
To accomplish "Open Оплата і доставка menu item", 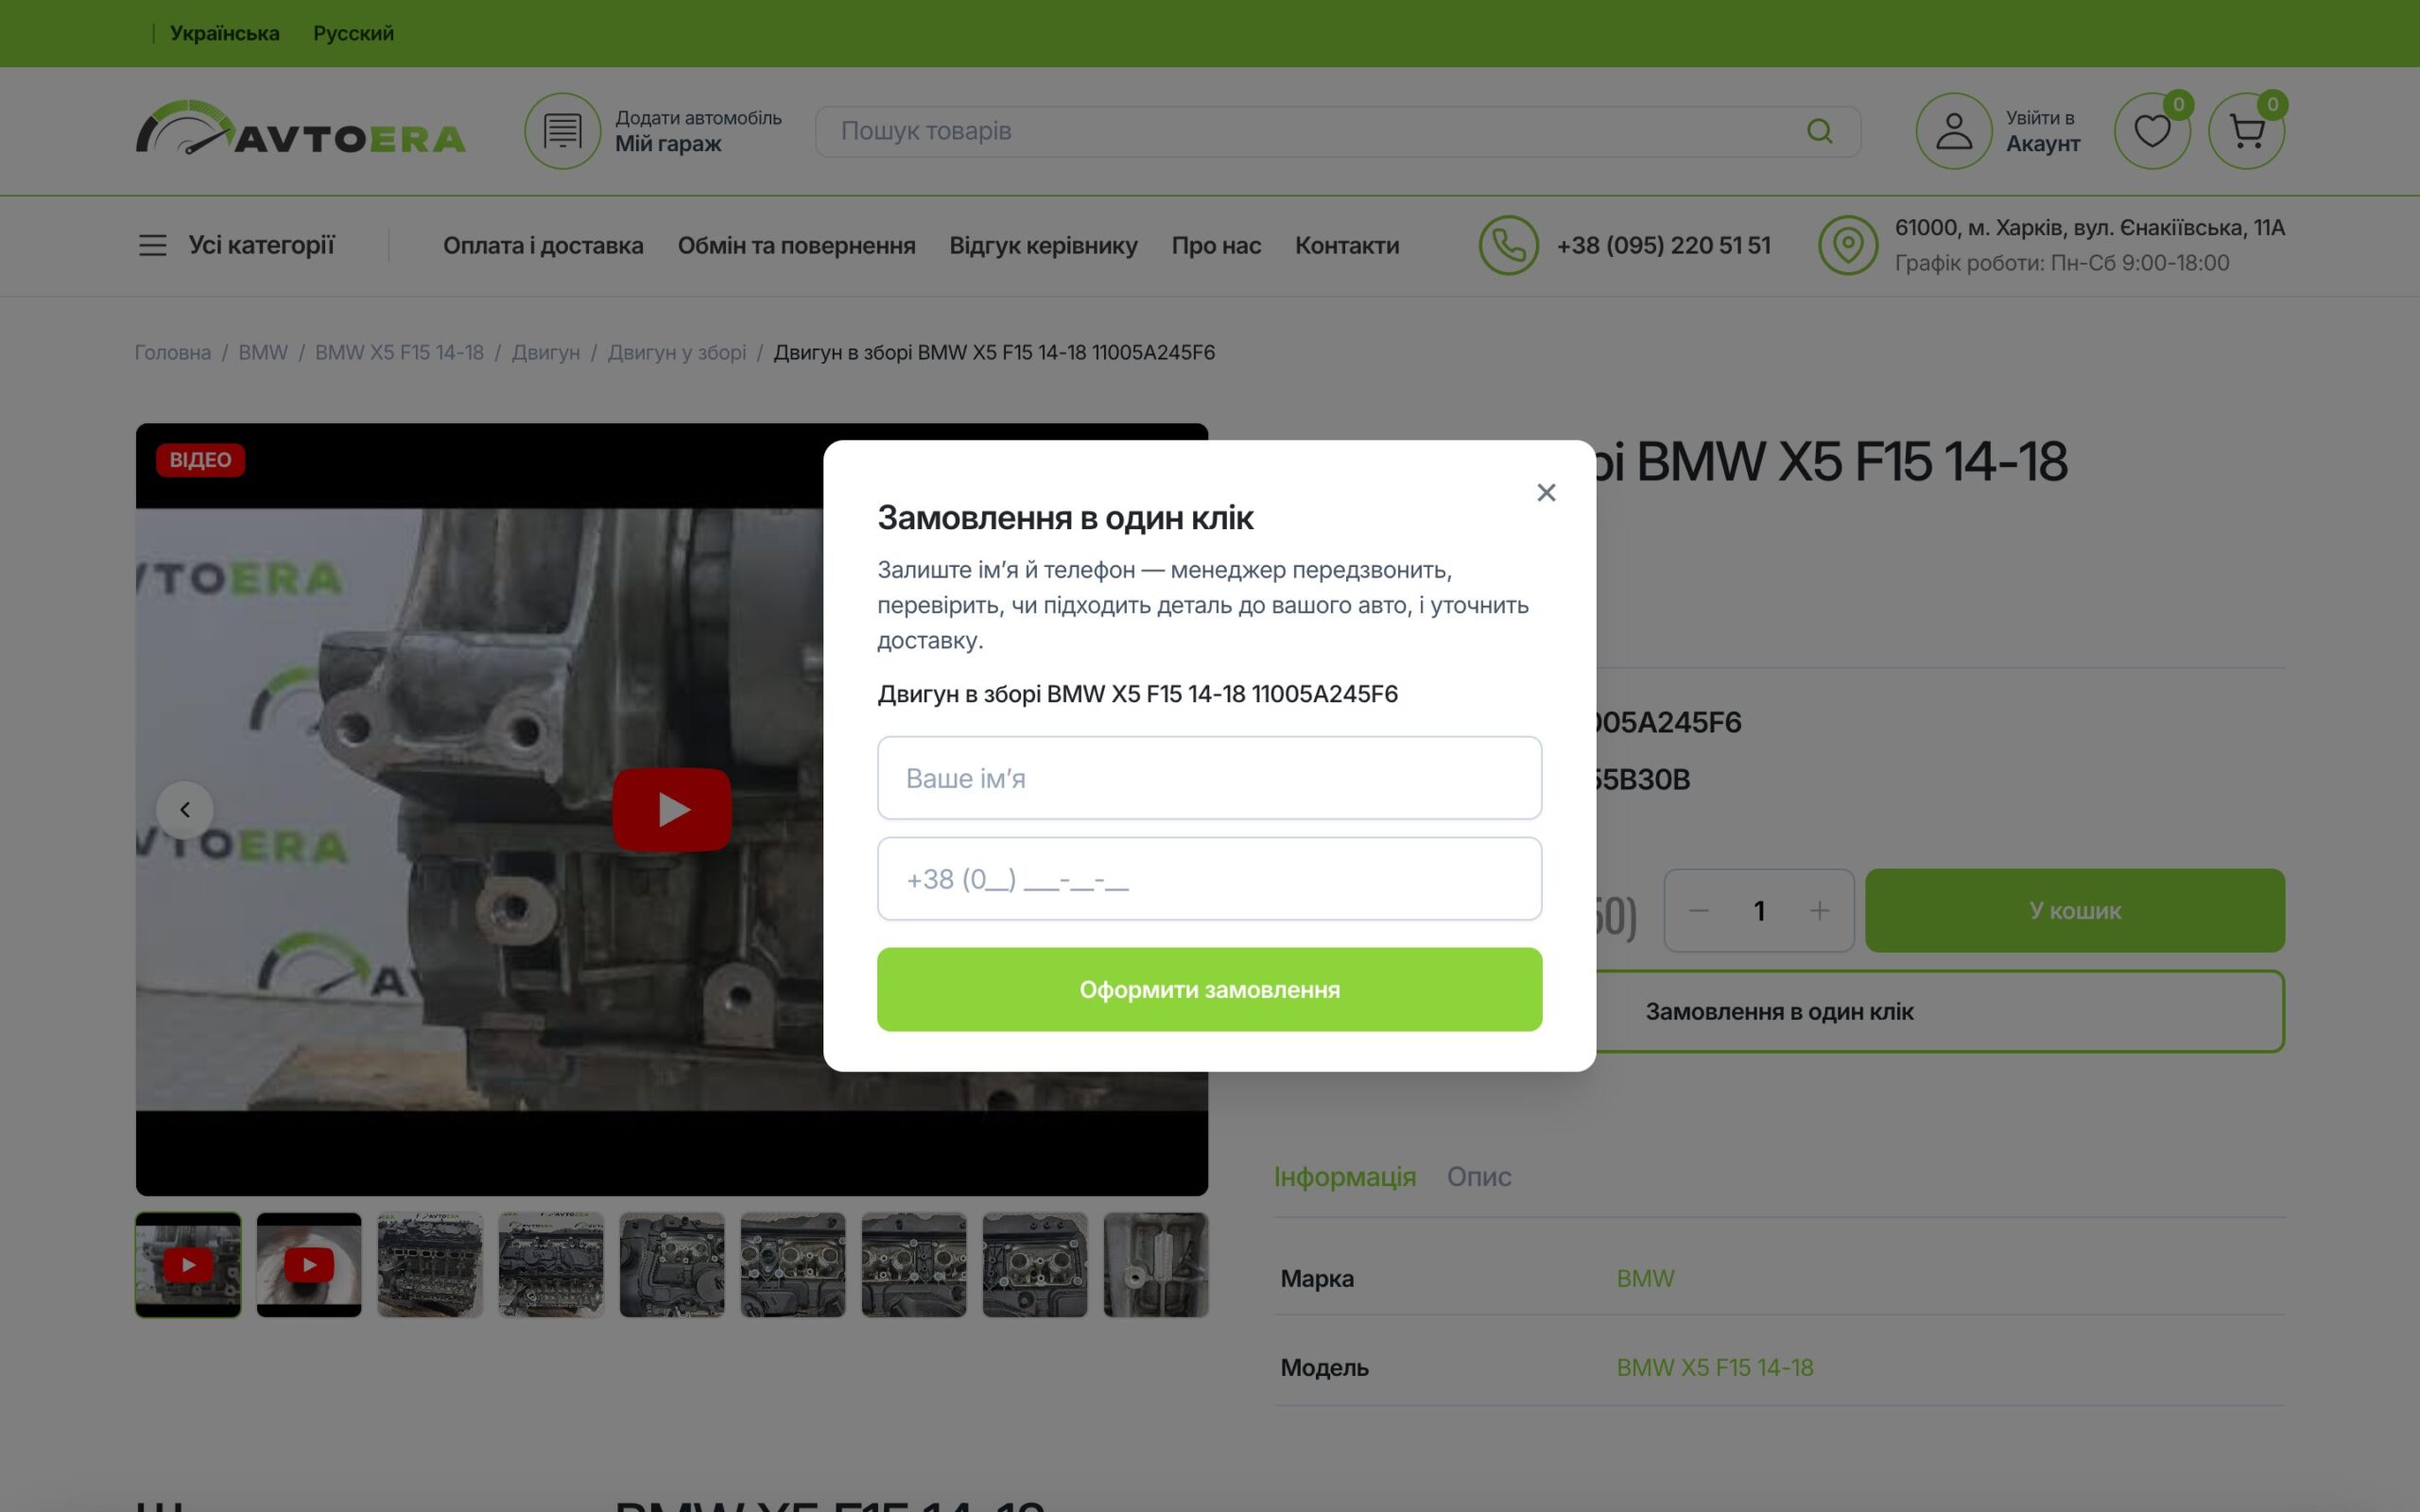I will pyautogui.click(x=543, y=245).
